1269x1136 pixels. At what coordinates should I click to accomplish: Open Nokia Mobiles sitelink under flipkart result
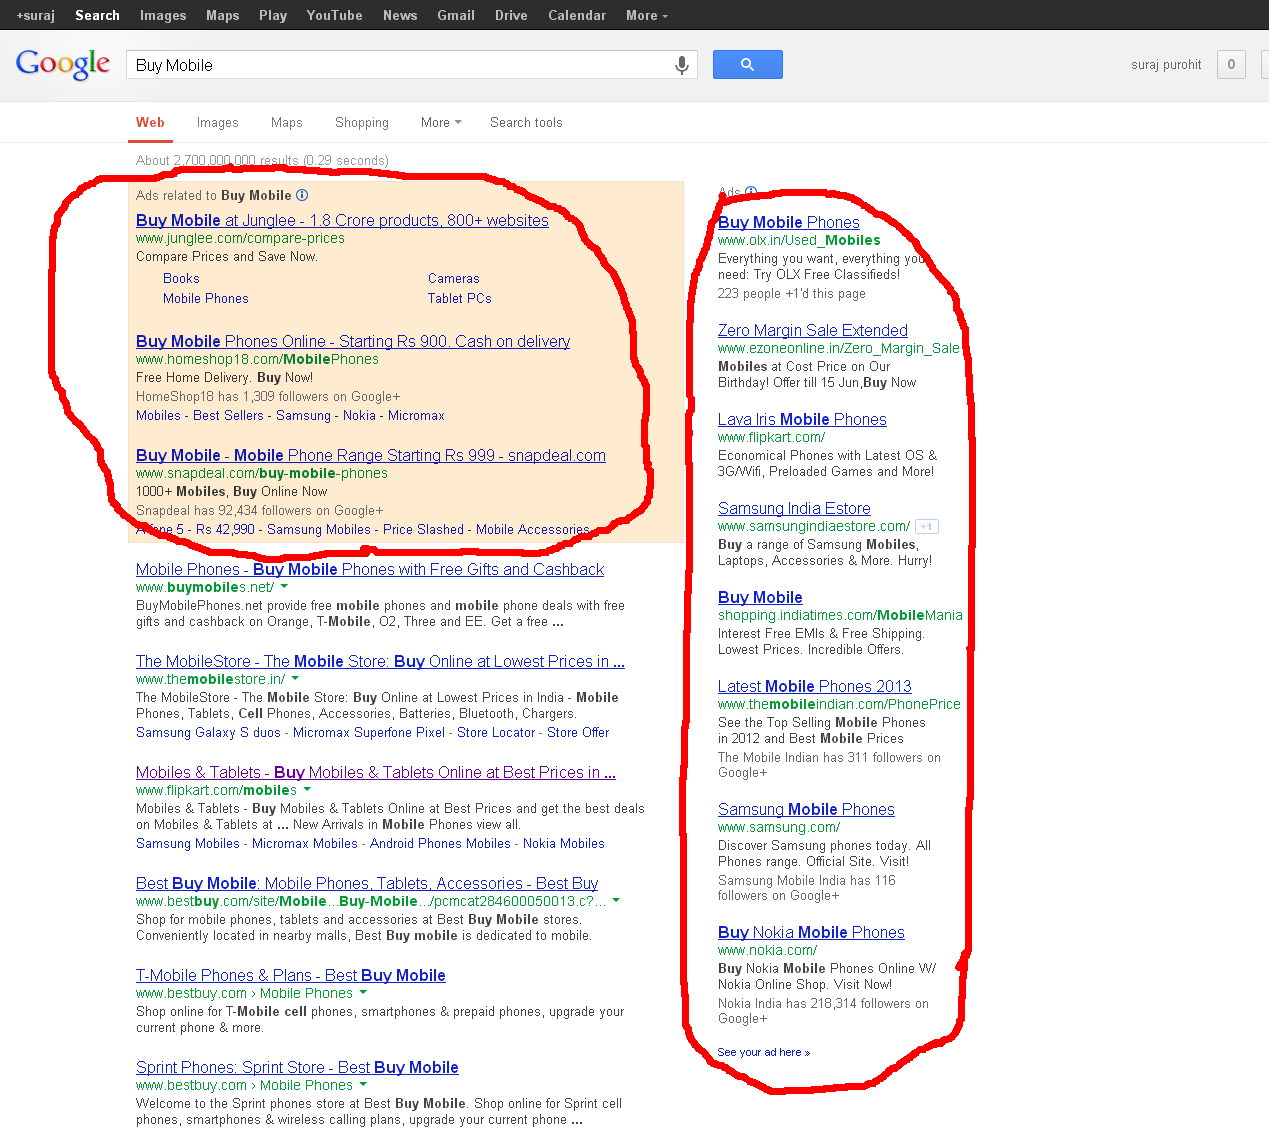click(564, 843)
